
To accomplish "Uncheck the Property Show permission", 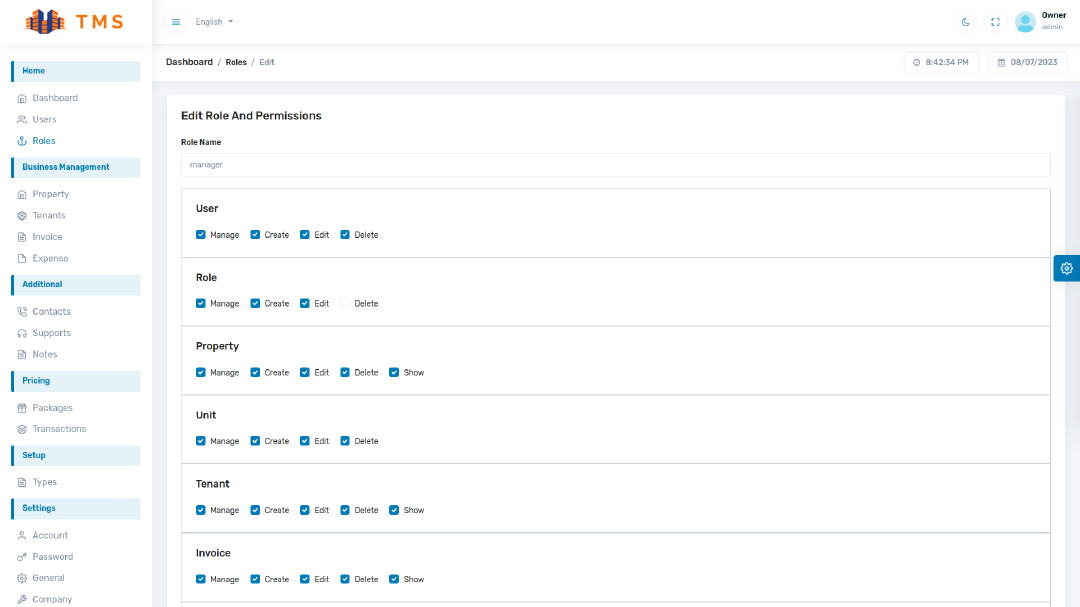I will tap(394, 372).
